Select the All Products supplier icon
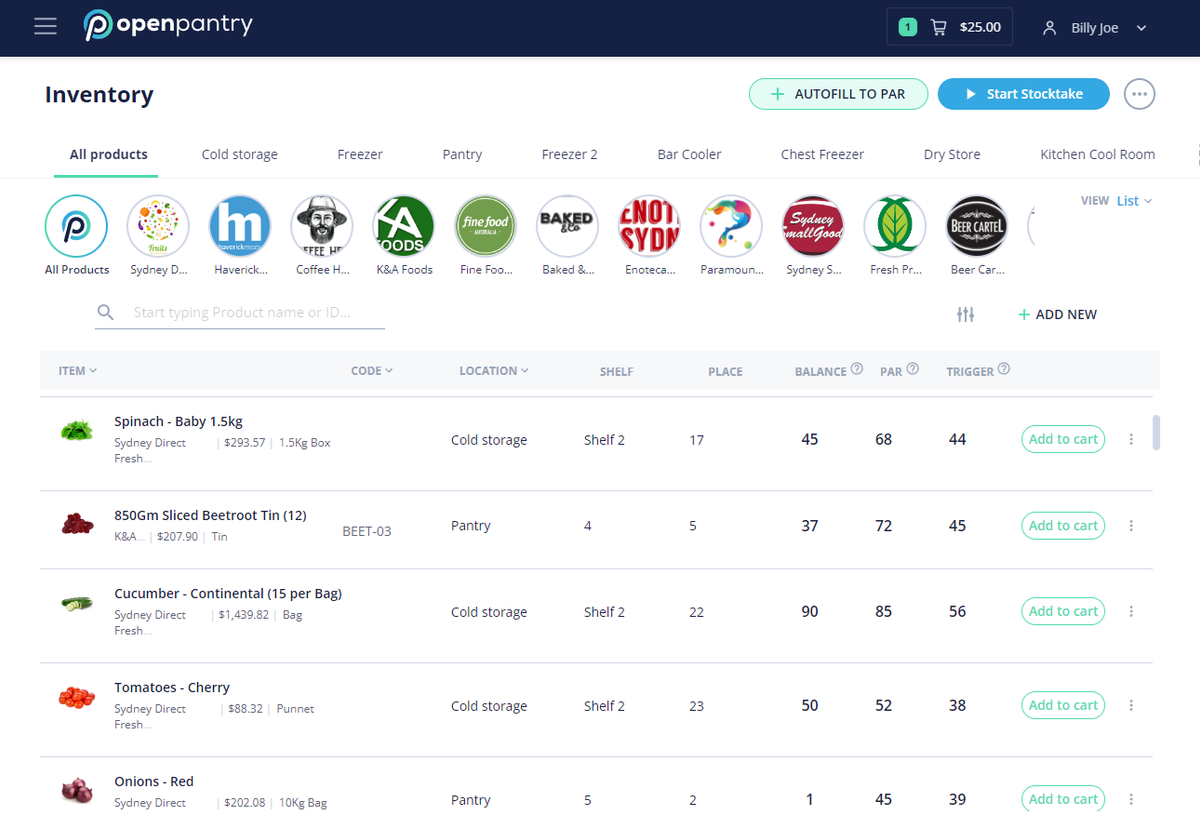This screenshot has height=815, width=1200. [x=77, y=227]
